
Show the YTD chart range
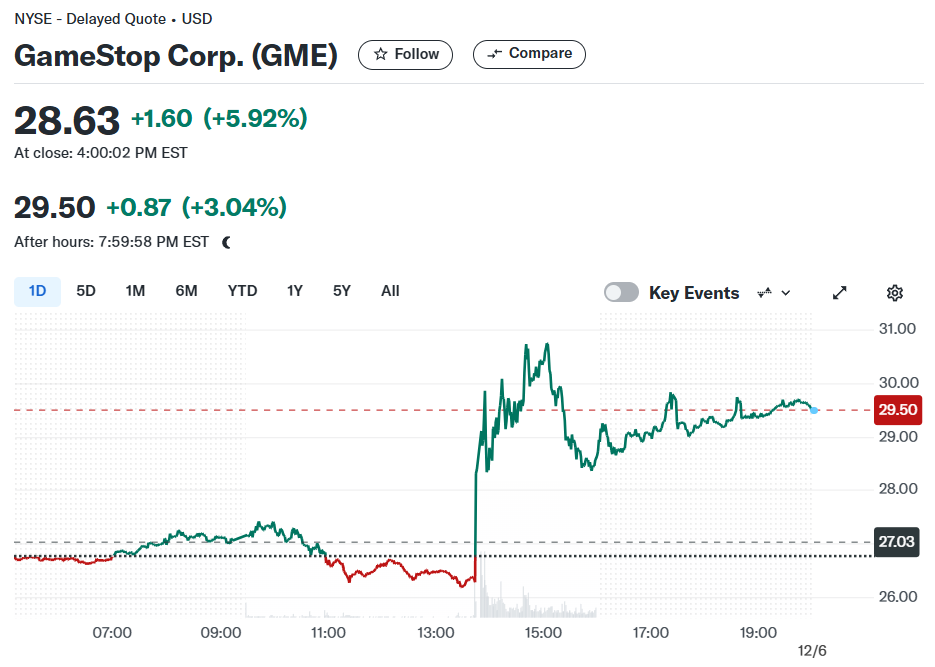(x=242, y=291)
